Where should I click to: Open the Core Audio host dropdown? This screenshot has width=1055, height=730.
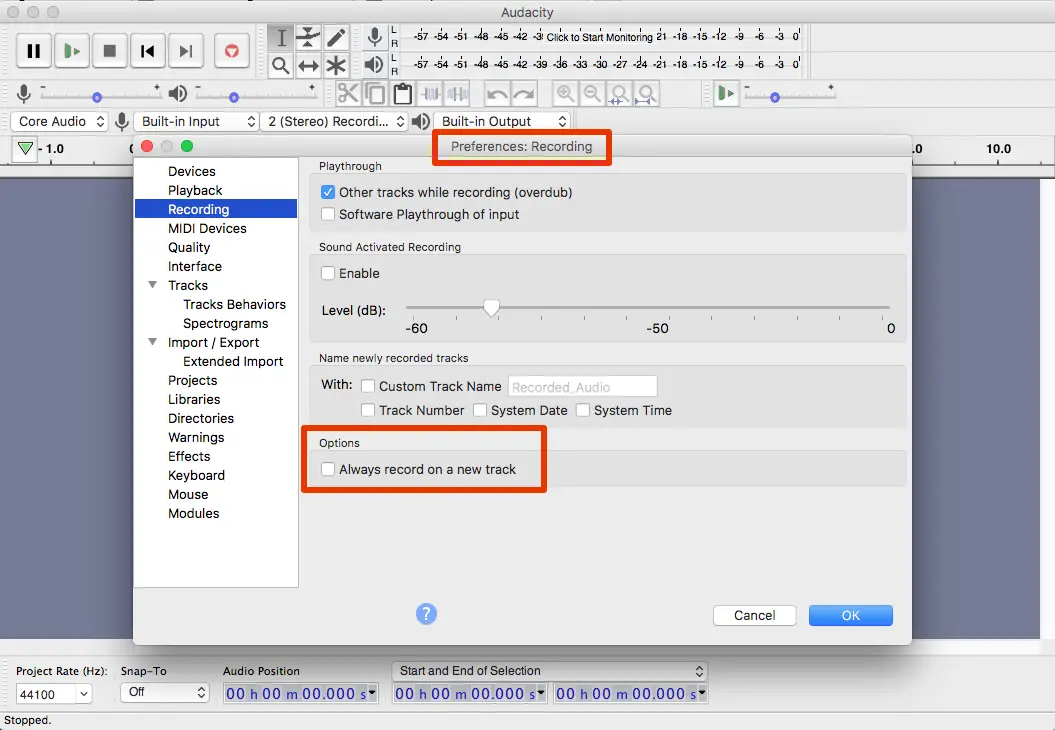61,121
